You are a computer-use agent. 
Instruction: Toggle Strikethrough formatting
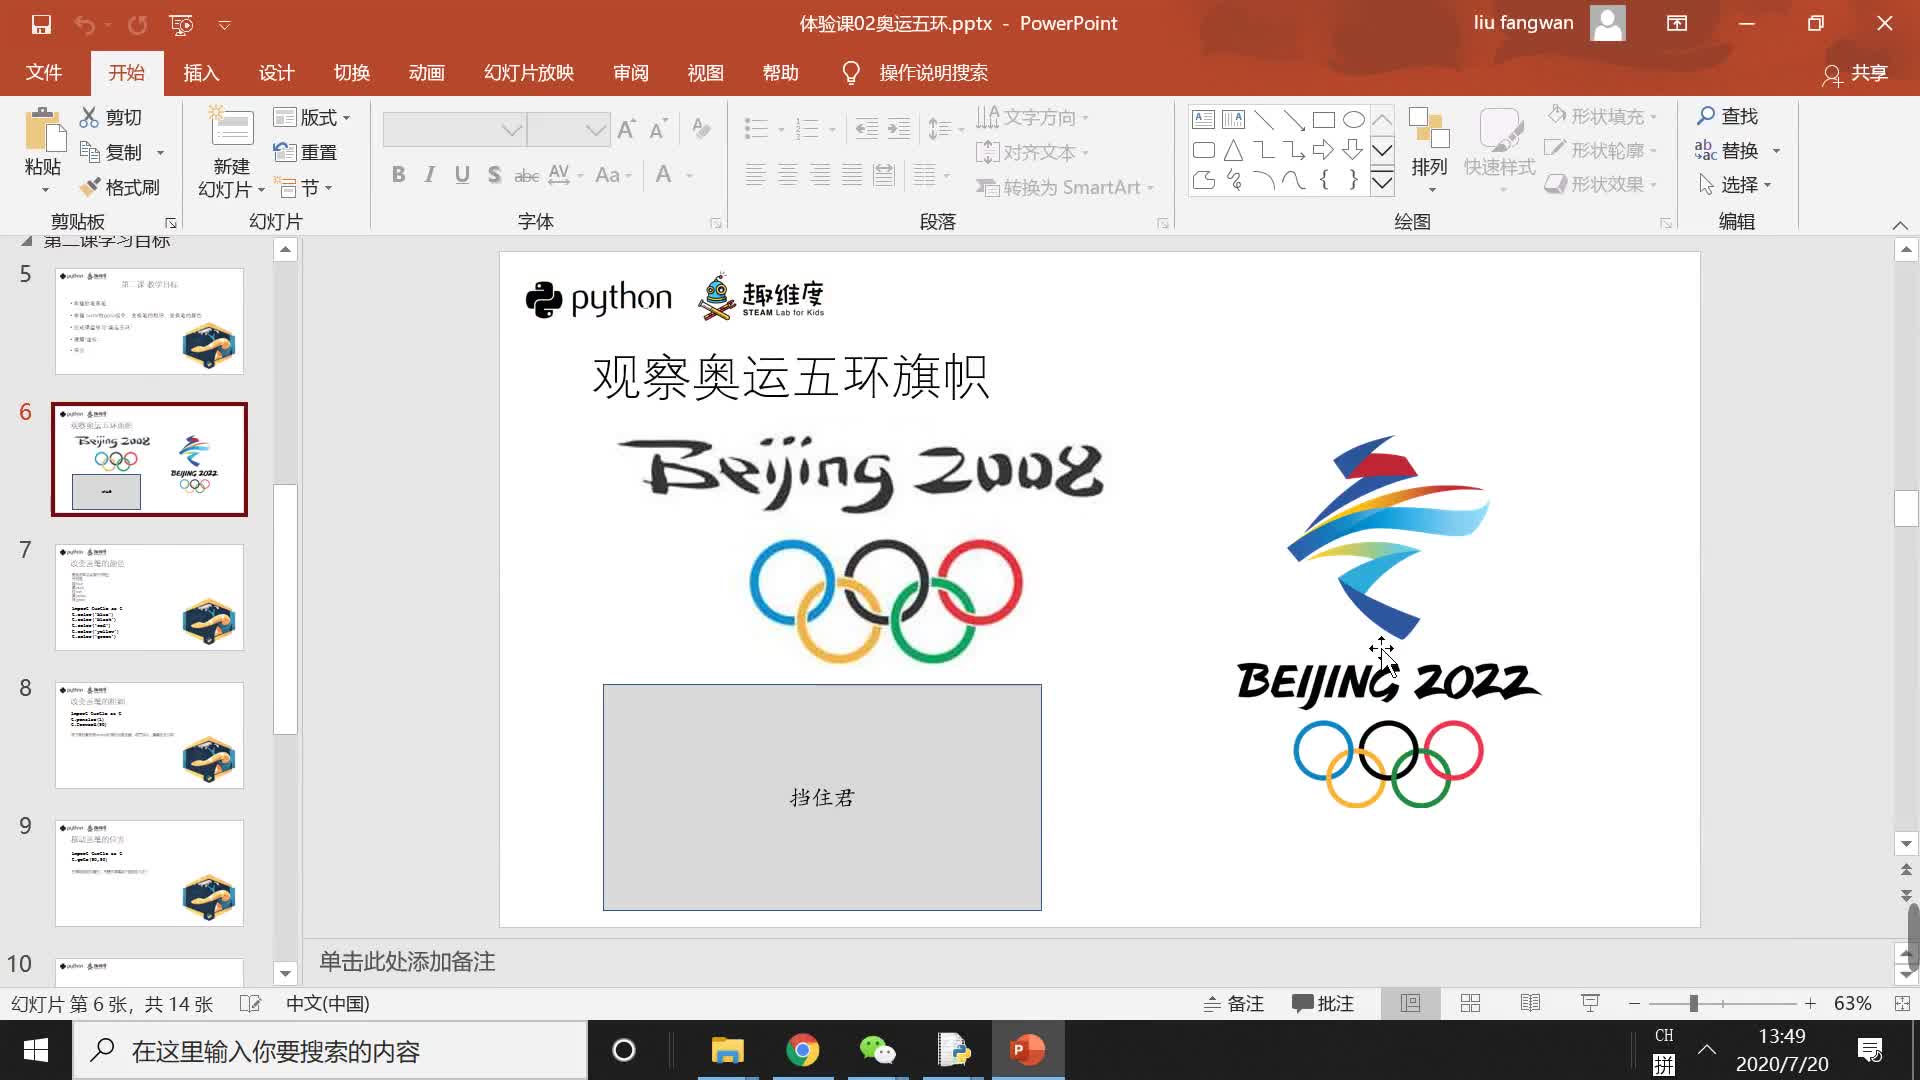tap(526, 175)
